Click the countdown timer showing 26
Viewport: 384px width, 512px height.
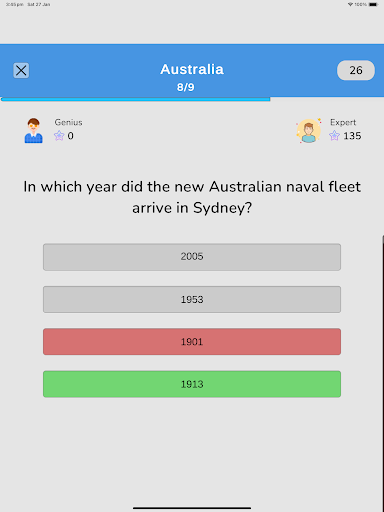pyautogui.click(x=356, y=70)
